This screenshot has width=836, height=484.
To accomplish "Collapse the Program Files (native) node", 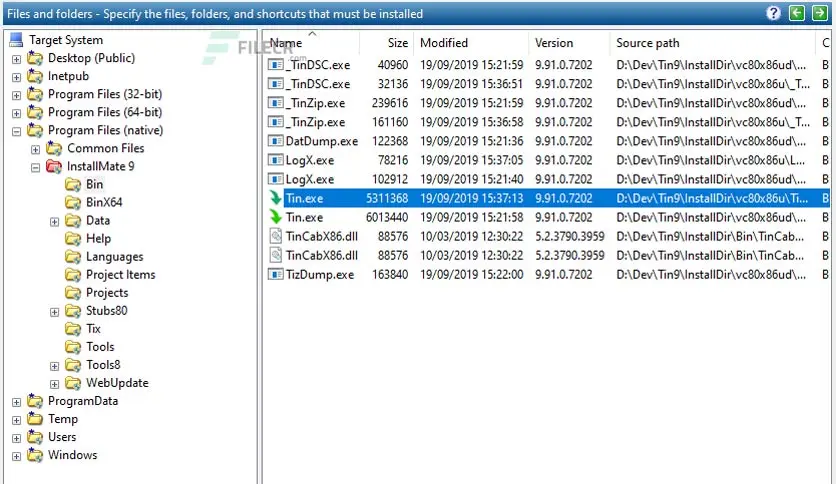I will [16, 131].
